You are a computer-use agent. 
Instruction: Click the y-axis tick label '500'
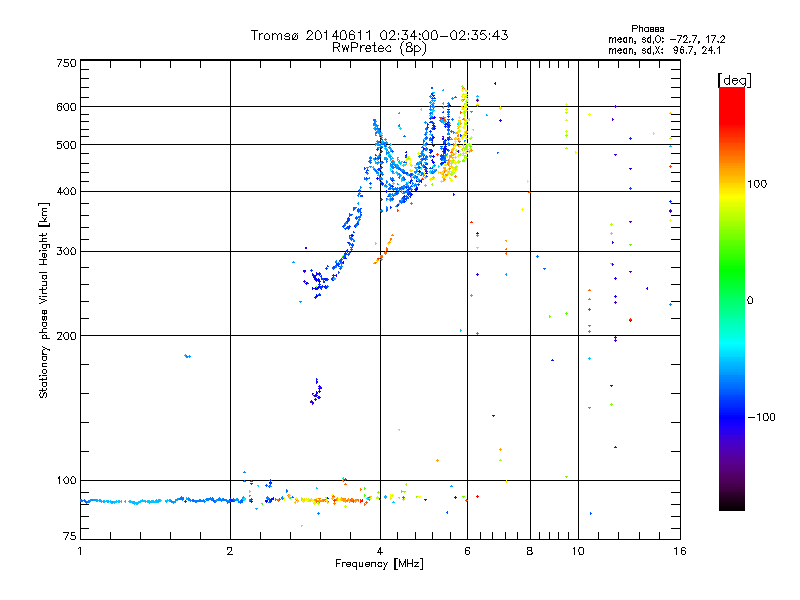coord(66,145)
